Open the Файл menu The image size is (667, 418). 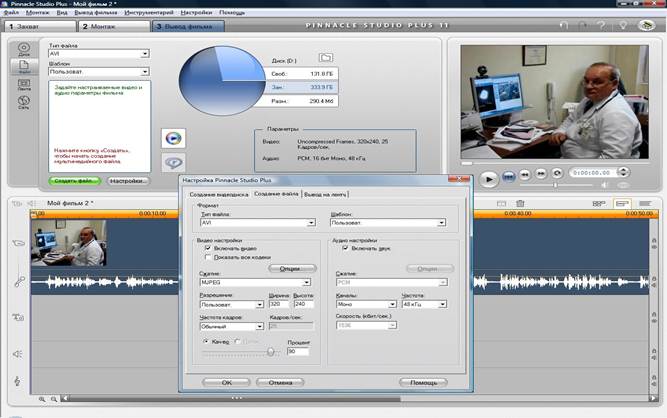tap(11, 13)
